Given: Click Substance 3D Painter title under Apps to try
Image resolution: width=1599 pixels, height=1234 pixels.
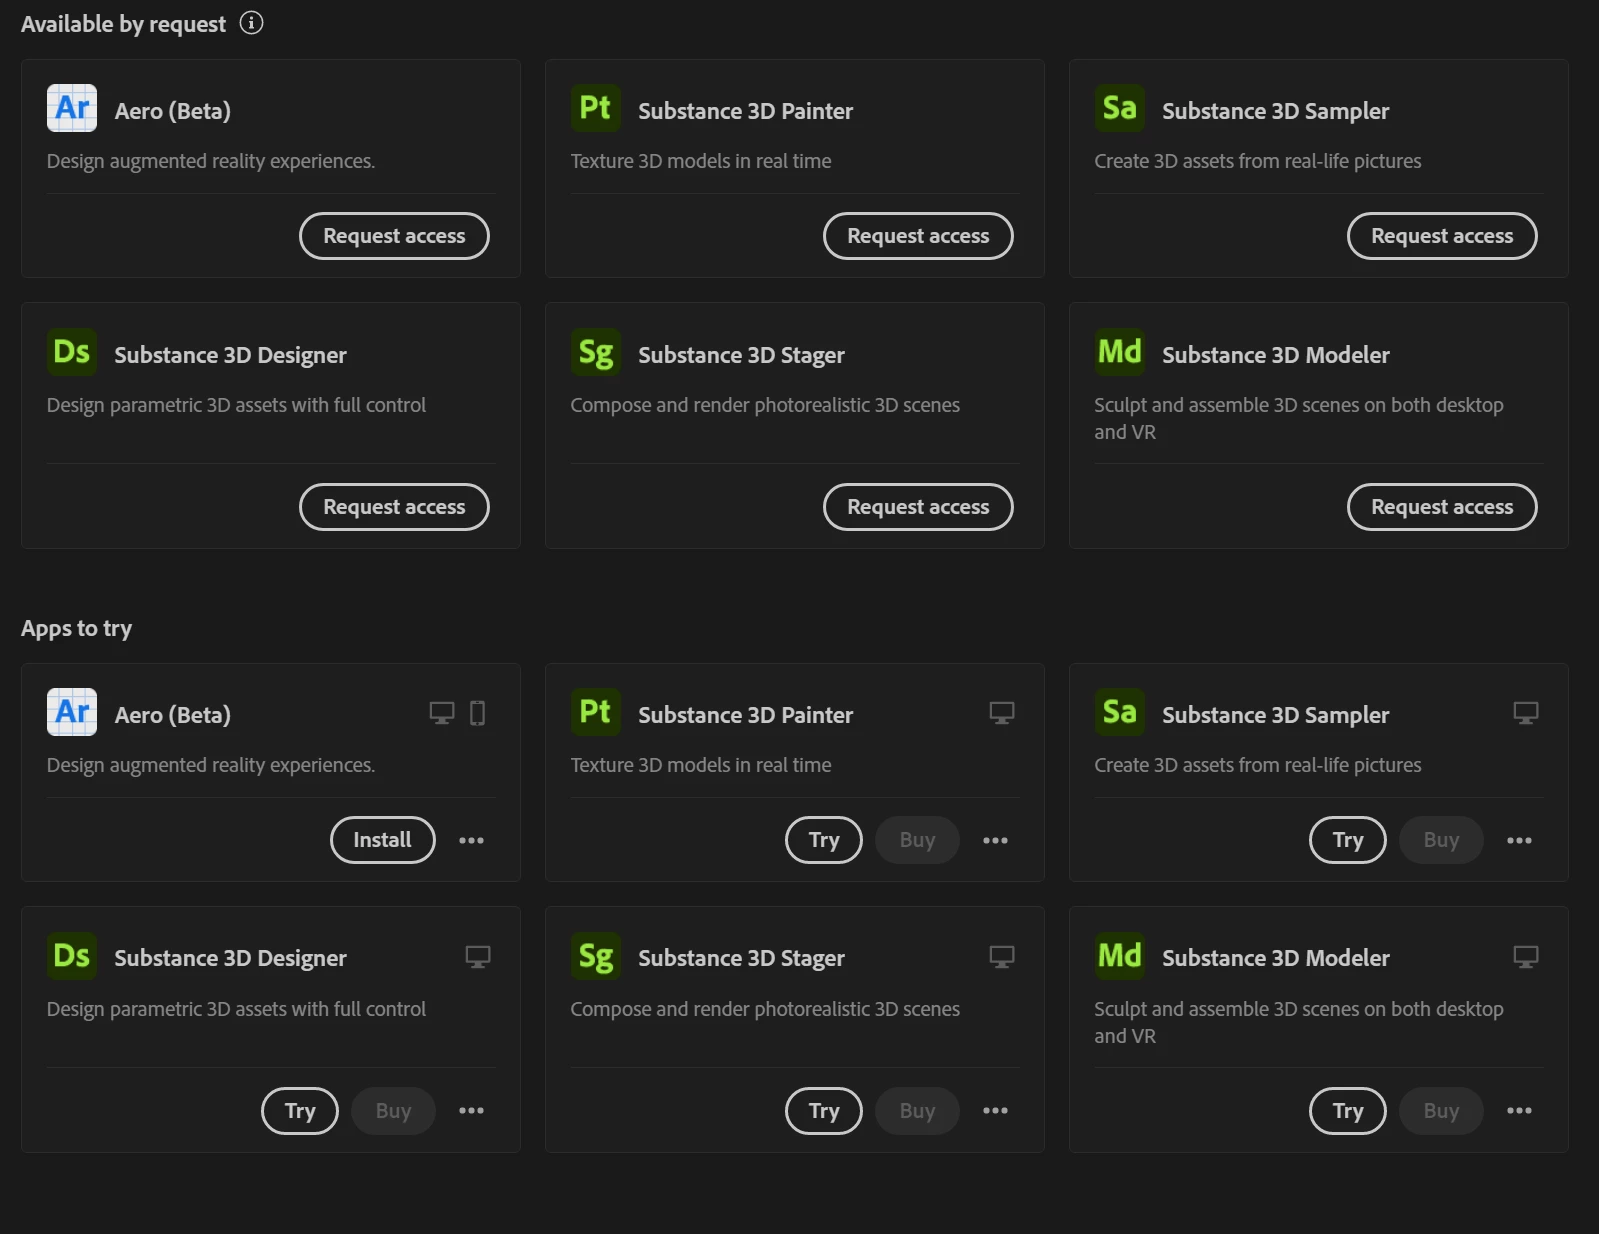Looking at the screenshot, I should point(745,715).
